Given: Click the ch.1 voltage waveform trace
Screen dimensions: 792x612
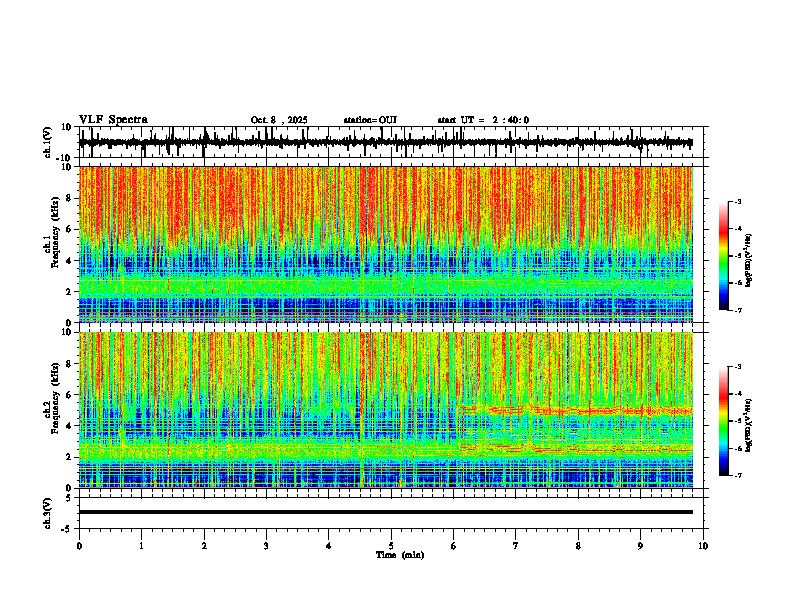Looking at the screenshot, I should pos(386,142).
